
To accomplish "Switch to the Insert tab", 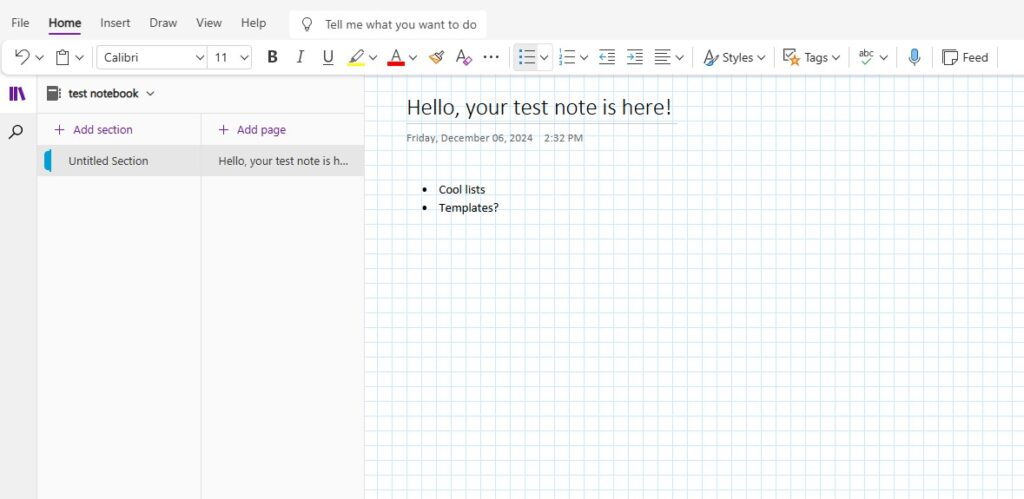I will [115, 23].
